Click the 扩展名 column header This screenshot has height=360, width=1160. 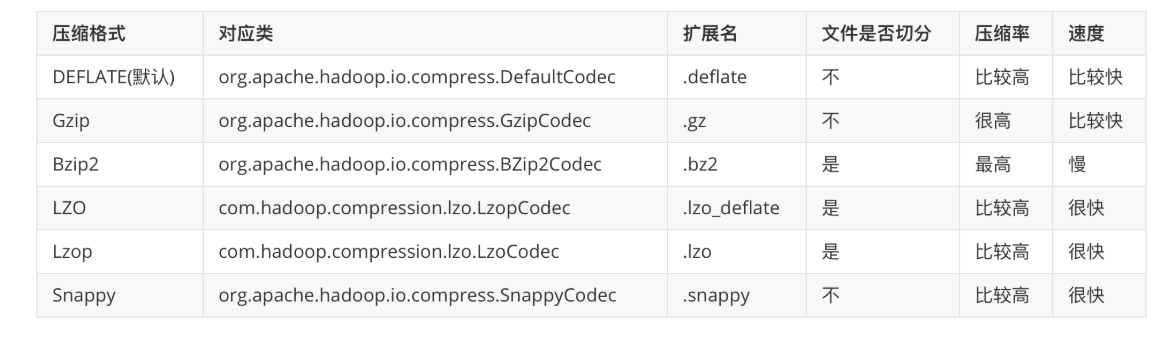[x=737, y=33]
